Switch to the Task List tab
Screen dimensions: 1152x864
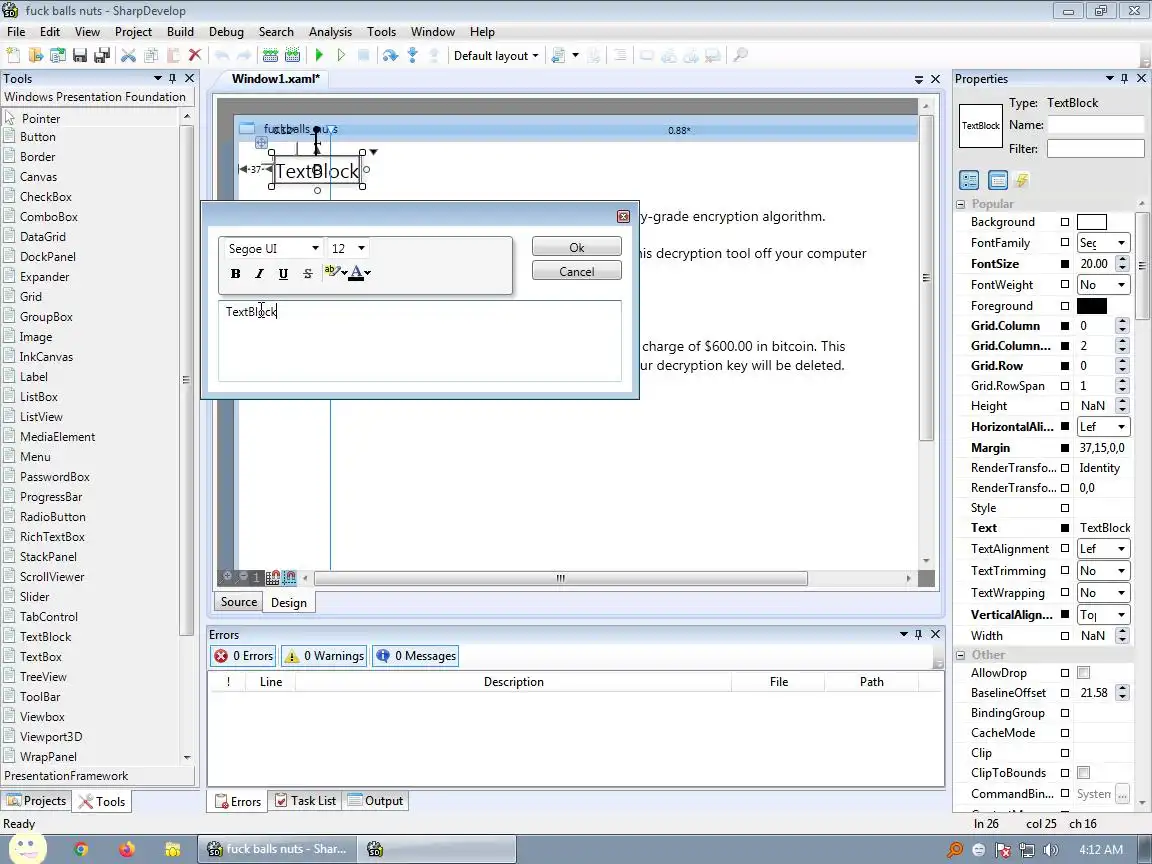tap(306, 801)
